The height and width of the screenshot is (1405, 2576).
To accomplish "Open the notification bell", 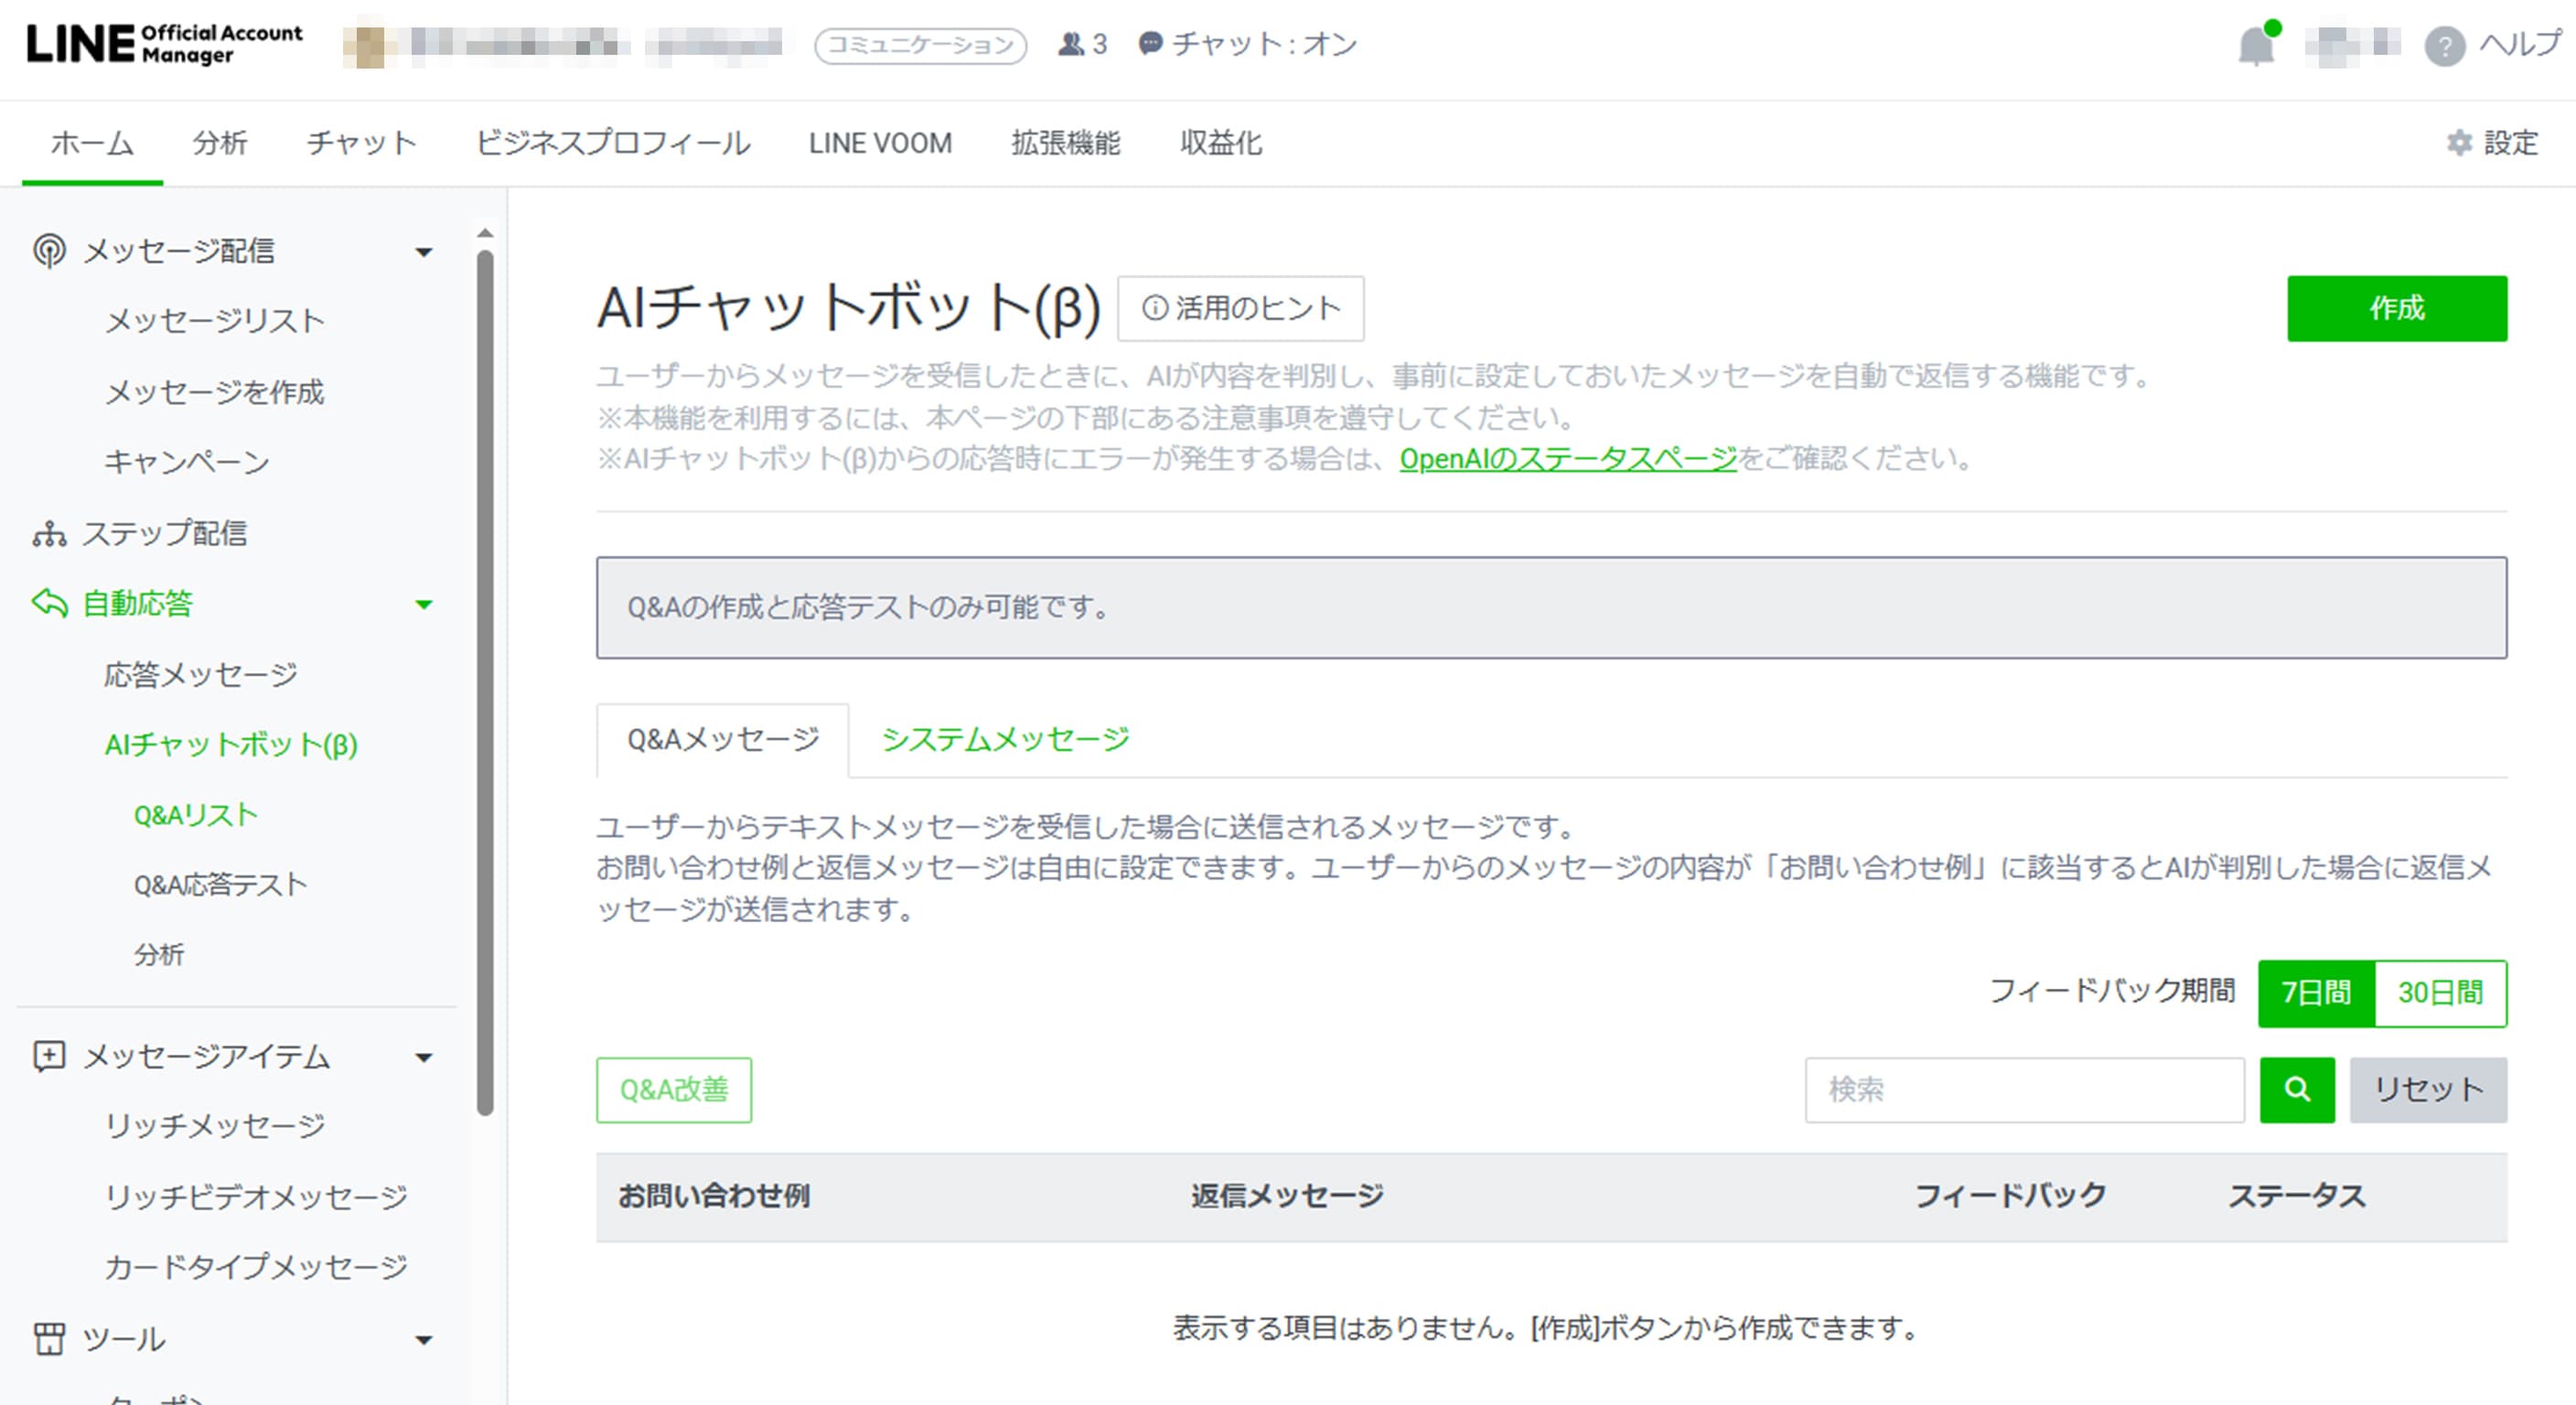I will point(2258,44).
